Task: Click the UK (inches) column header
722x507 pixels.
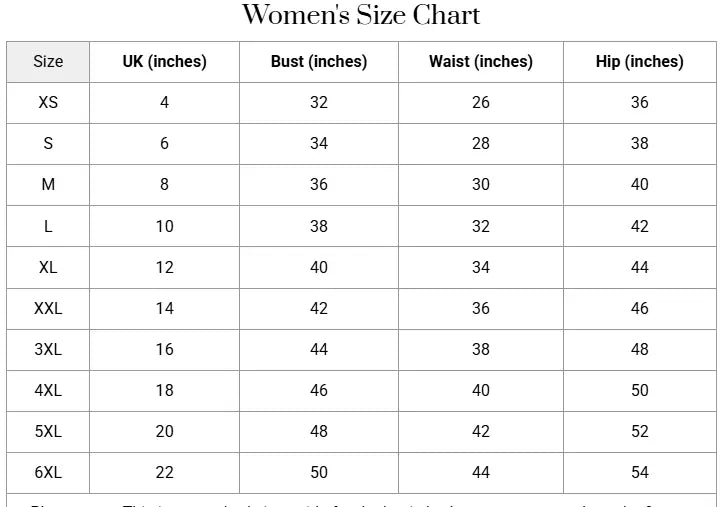Action: click(164, 62)
